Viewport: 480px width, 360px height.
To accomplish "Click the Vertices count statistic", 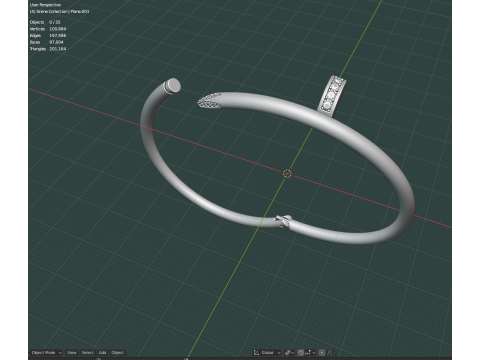I will 48,29.
